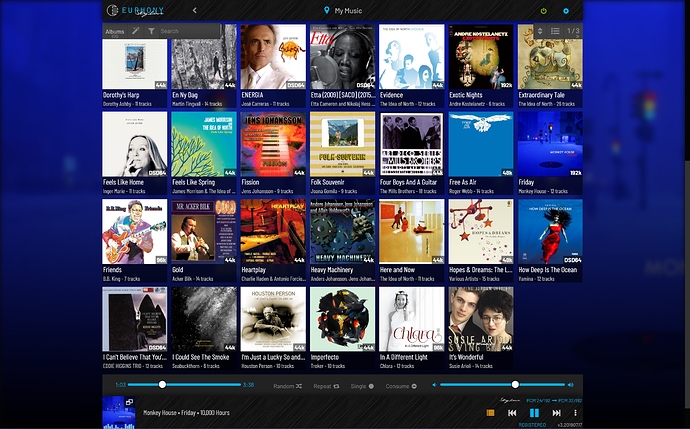690x429 pixels.
Task: Click the REGISTERED status label
Action: coord(532,425)
